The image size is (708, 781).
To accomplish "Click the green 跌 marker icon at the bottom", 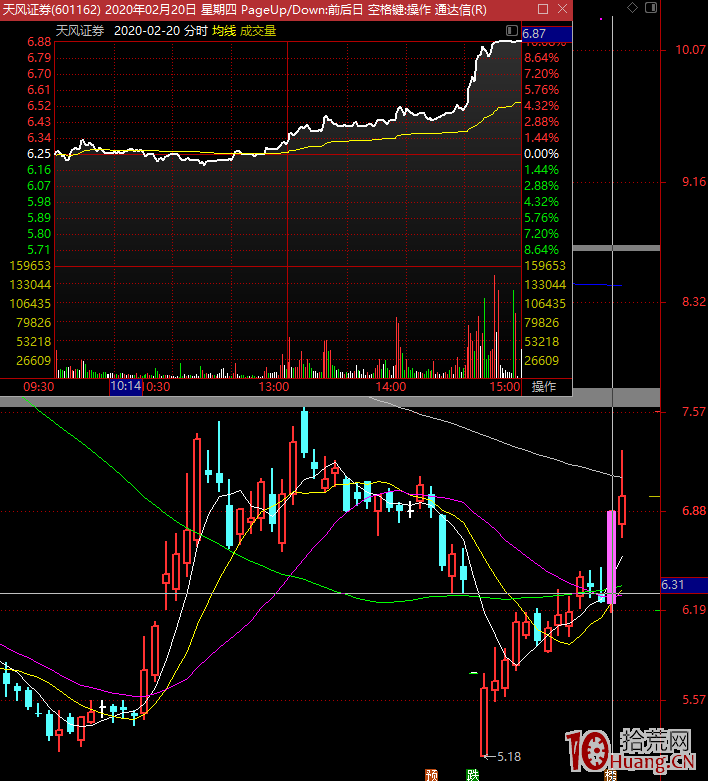I will pos(472,775).
